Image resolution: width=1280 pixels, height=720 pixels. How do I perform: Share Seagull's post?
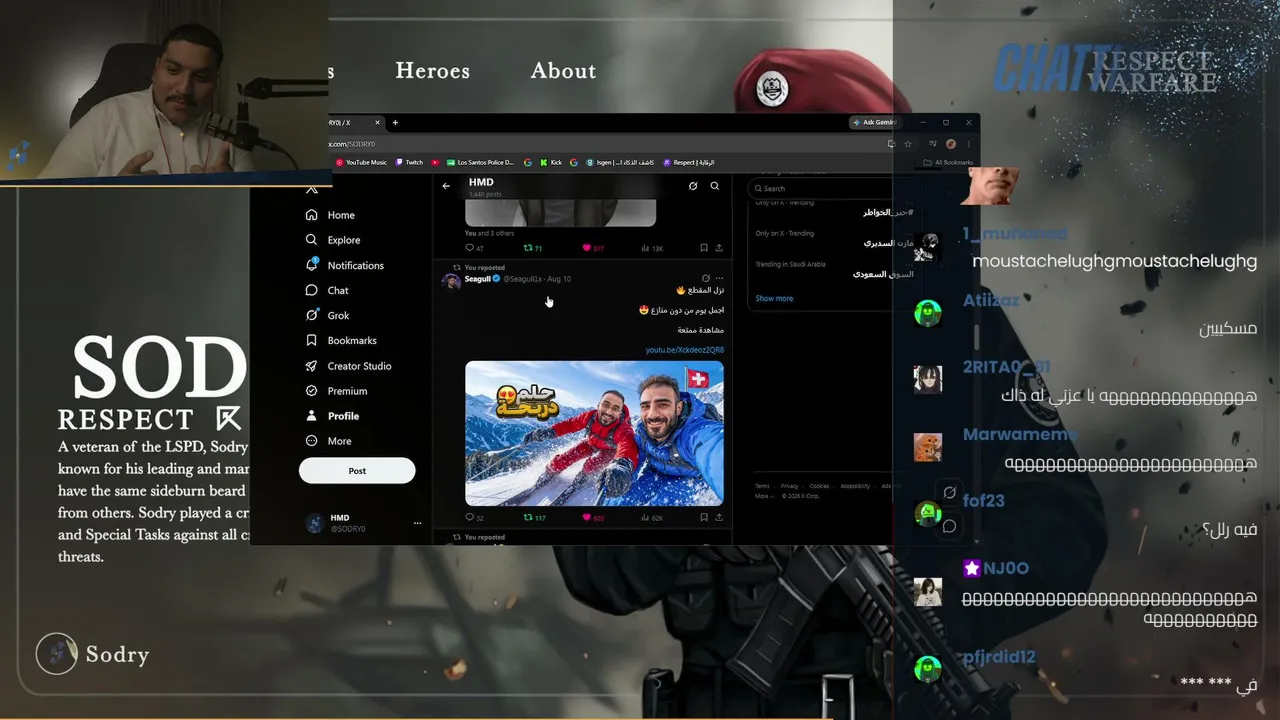click(719, 518)
